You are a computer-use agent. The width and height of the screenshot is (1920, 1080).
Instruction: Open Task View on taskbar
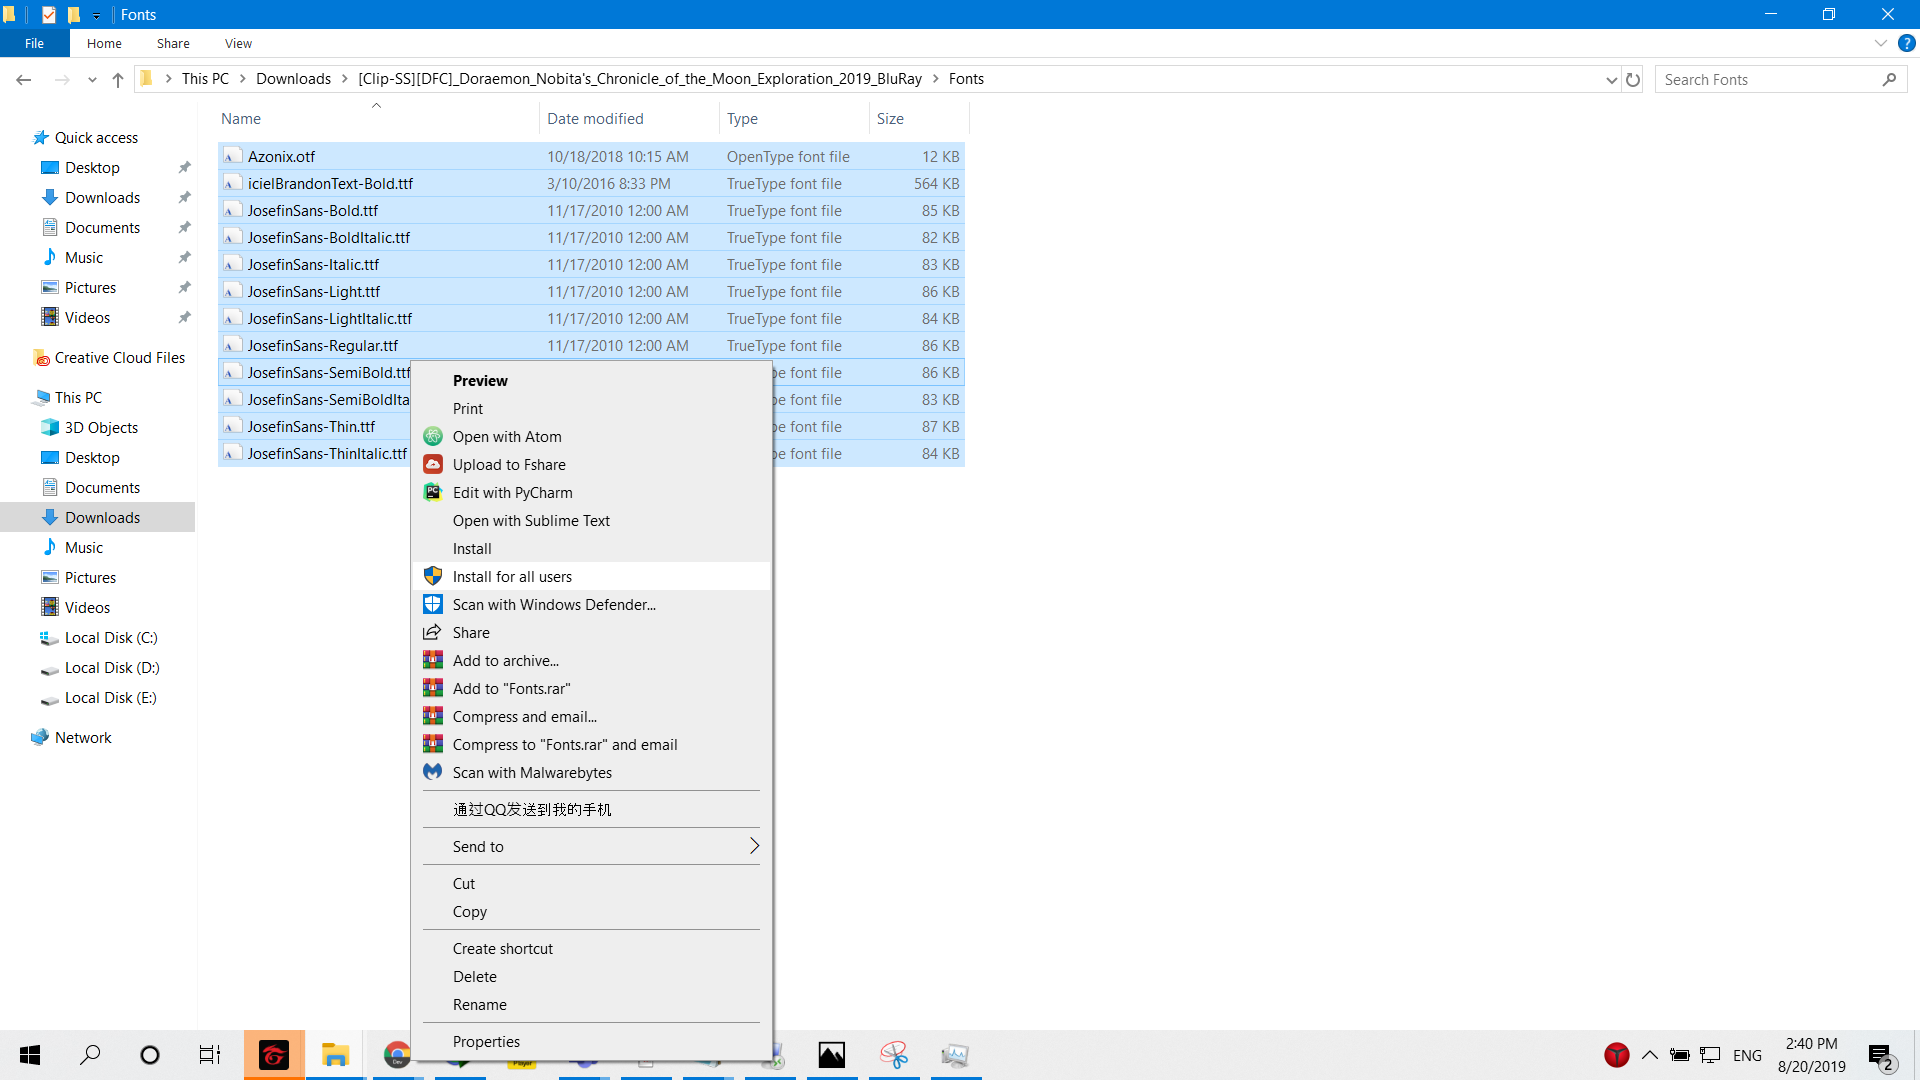click(x=210, y=1055)
